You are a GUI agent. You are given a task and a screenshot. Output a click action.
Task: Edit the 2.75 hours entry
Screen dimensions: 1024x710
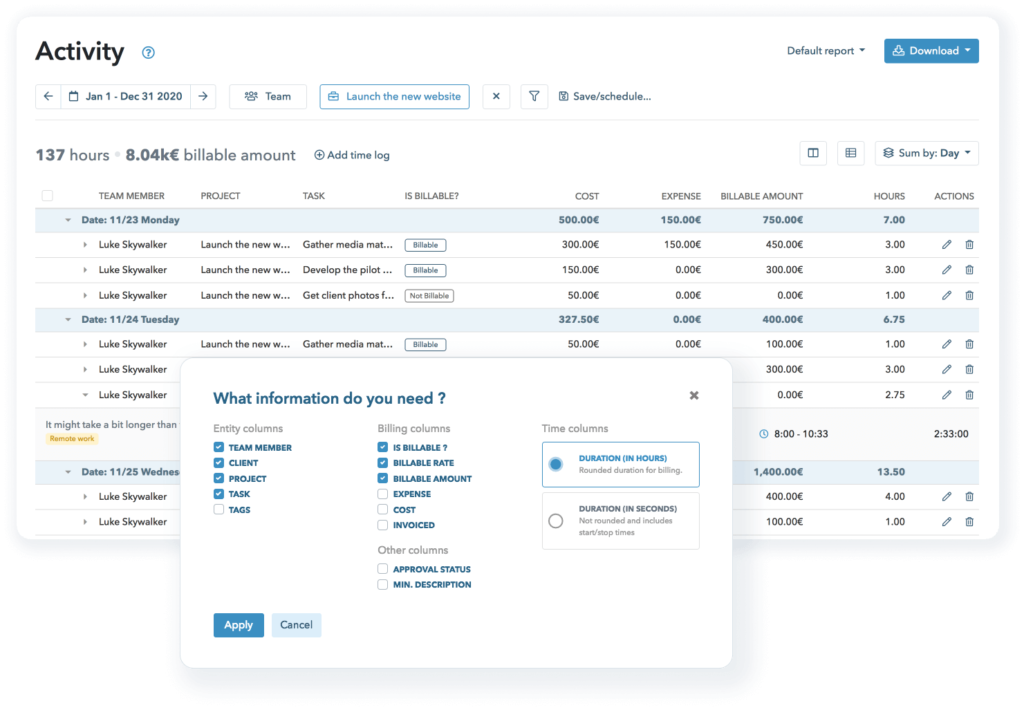[946, 395]
